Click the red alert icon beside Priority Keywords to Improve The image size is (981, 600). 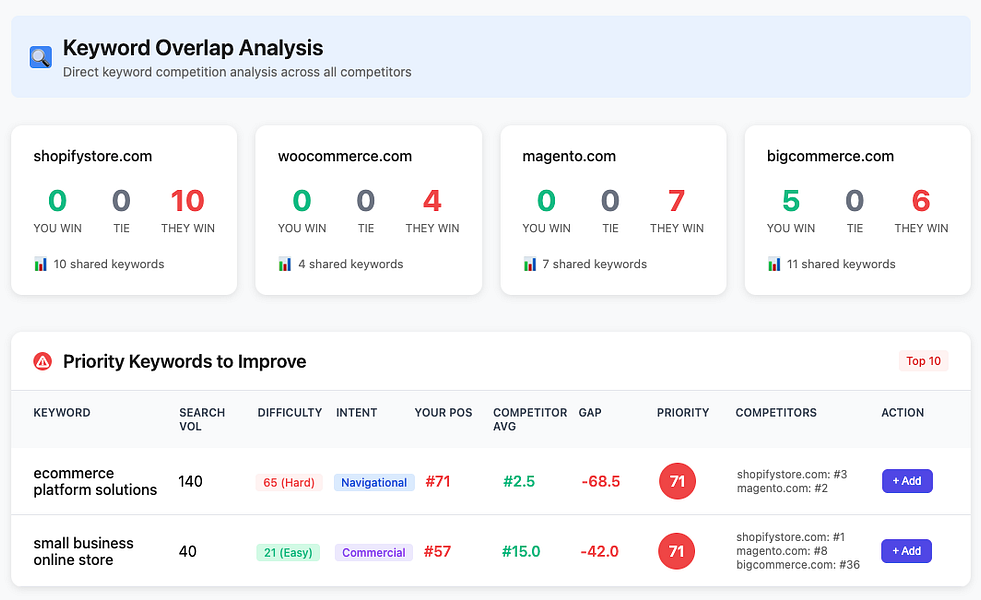tap(41, 361)
